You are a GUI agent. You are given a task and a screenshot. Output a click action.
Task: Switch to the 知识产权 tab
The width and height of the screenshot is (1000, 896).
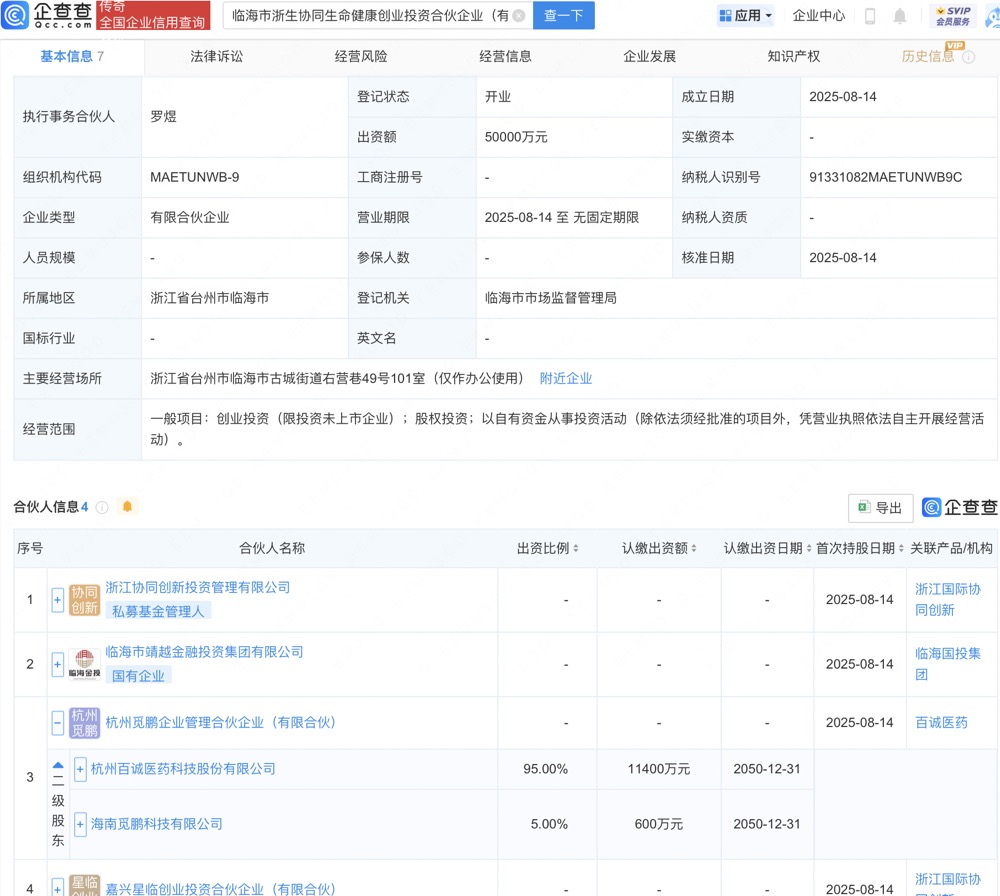point(793,57)
